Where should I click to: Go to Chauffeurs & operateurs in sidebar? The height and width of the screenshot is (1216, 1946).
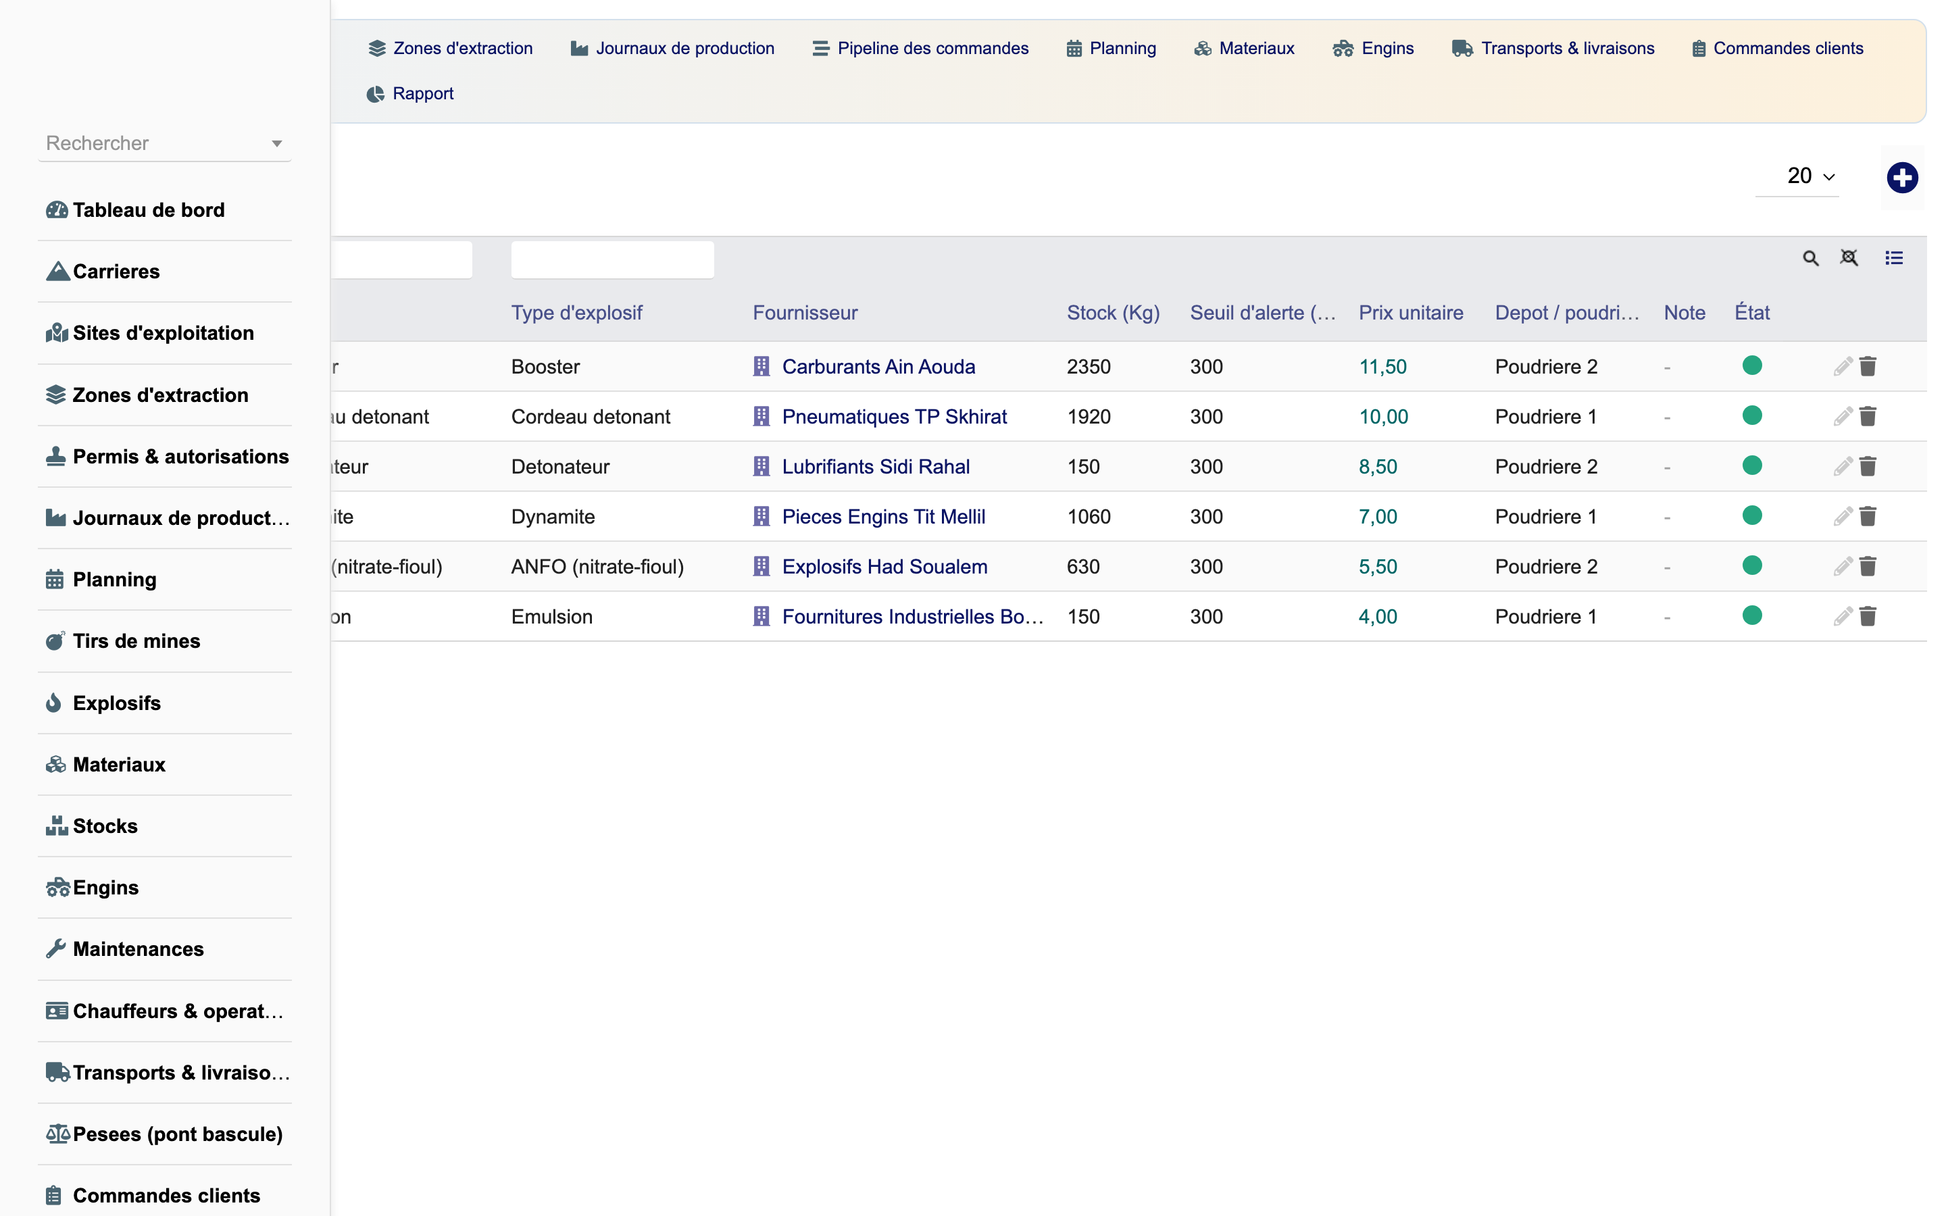click(x=164, y=1011)
